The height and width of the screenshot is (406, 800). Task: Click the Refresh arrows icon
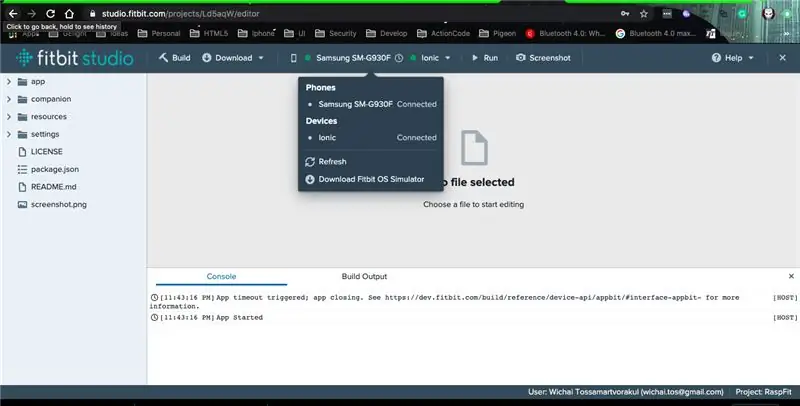[310, 162]
